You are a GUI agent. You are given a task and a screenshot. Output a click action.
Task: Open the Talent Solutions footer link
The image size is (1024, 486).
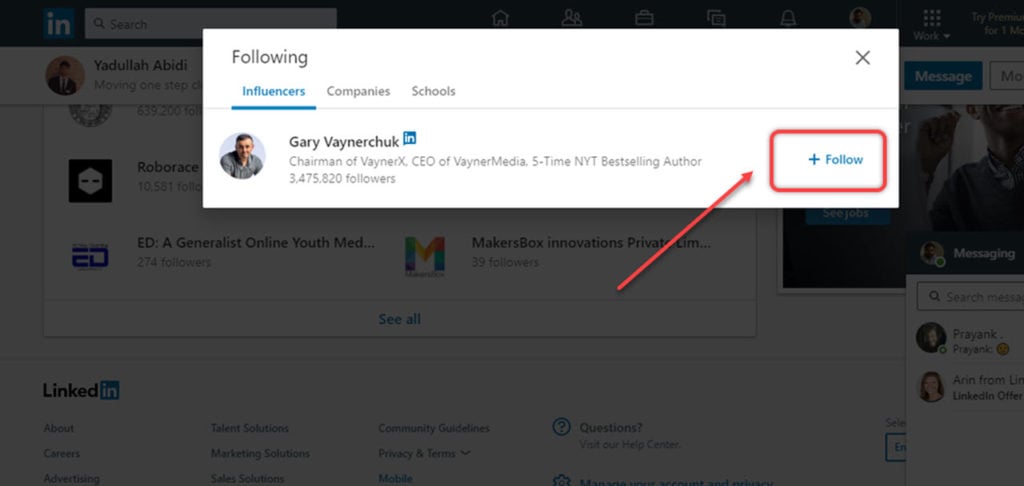point(249,429)
